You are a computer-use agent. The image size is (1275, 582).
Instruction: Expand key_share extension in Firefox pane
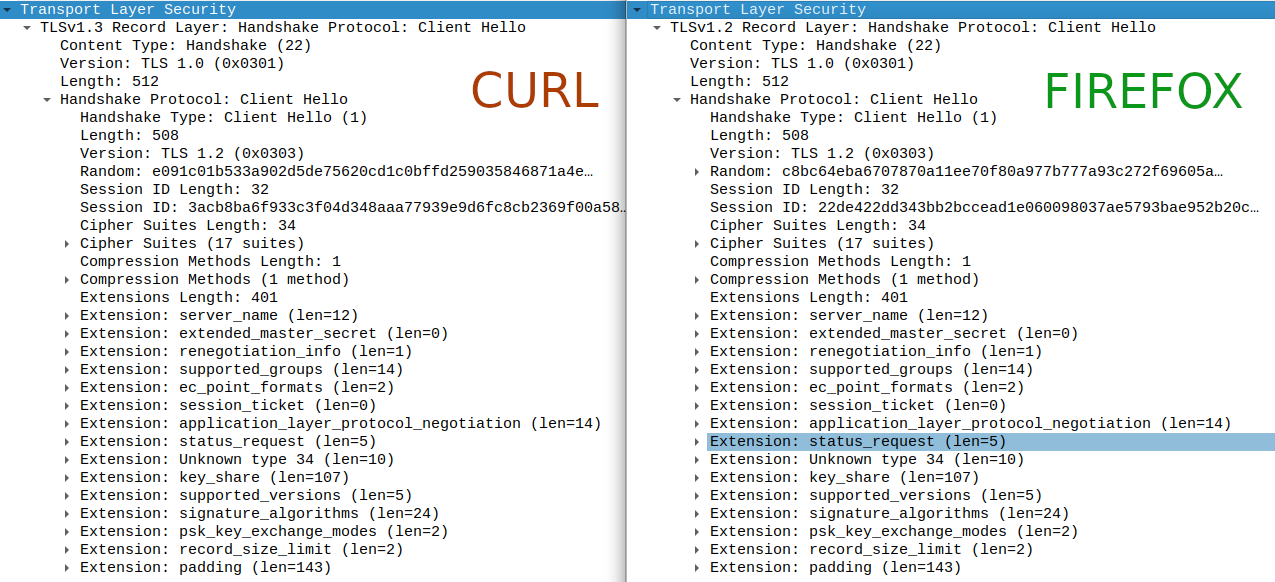[x=697, y=477]
